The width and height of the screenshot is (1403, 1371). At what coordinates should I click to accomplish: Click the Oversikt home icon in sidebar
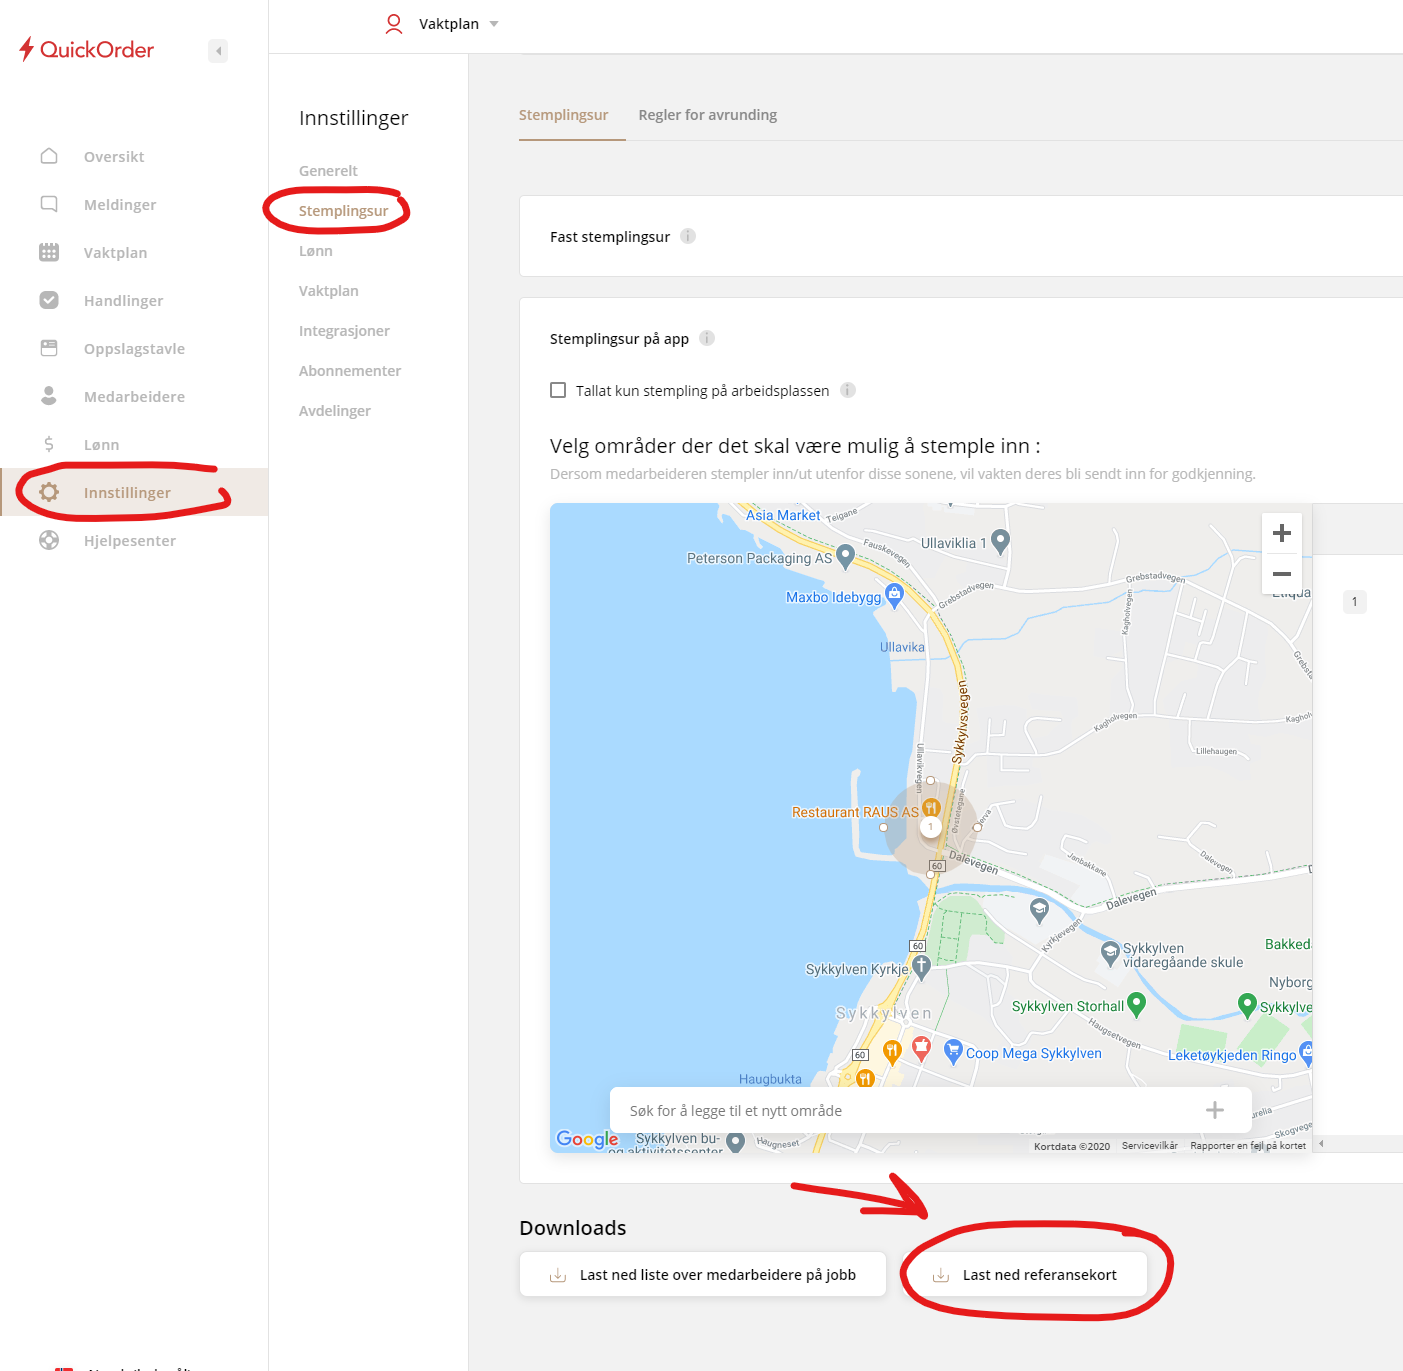pos(49,156)
